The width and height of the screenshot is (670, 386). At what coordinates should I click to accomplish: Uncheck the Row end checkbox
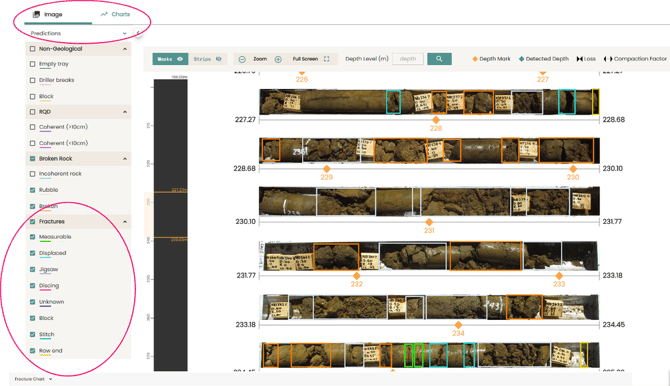pyautogui.click(x=32, y=351)
